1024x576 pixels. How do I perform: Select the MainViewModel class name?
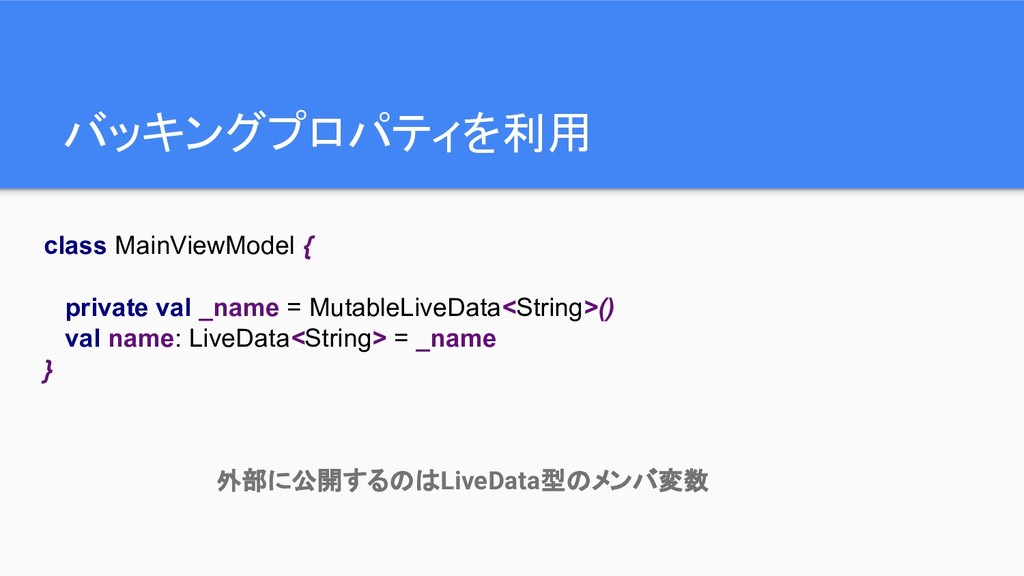[x=205, y=246]
